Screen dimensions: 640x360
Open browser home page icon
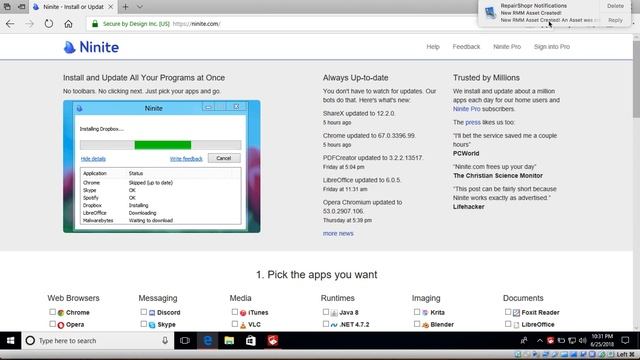(x=68, y=24)
